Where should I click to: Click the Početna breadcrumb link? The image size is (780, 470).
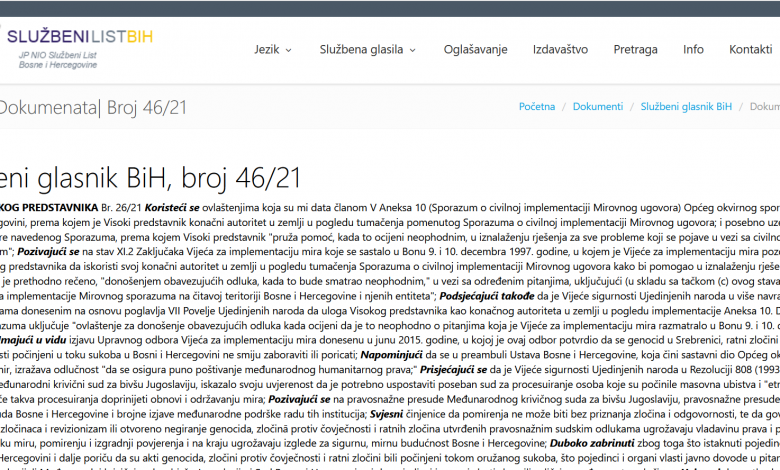point(537,106)
